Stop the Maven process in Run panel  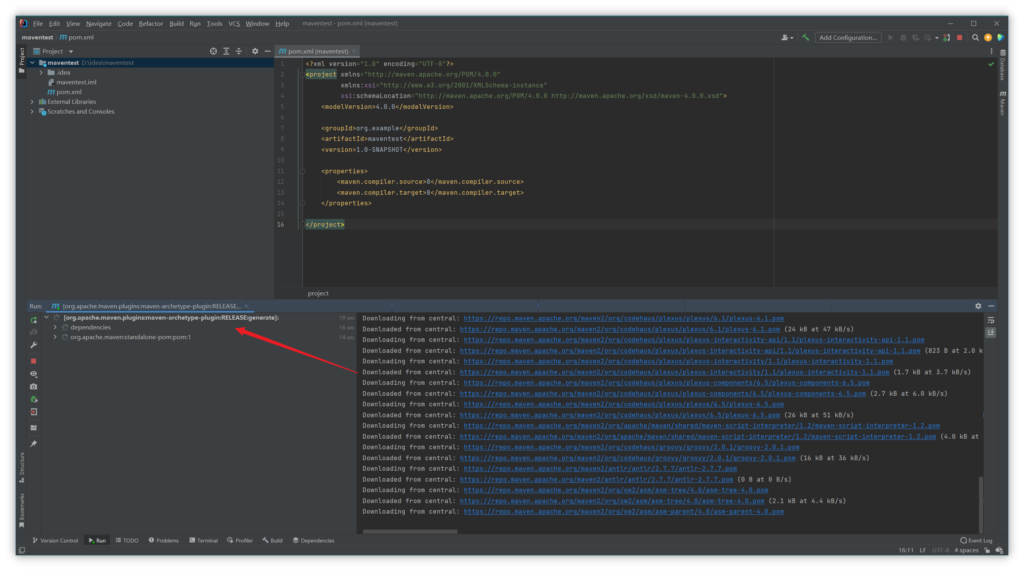33,361
